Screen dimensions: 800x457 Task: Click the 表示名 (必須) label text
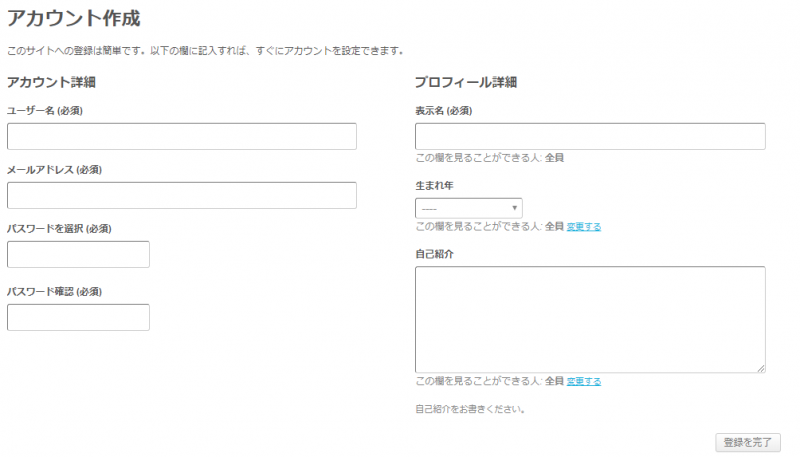(x=443, y=111)
